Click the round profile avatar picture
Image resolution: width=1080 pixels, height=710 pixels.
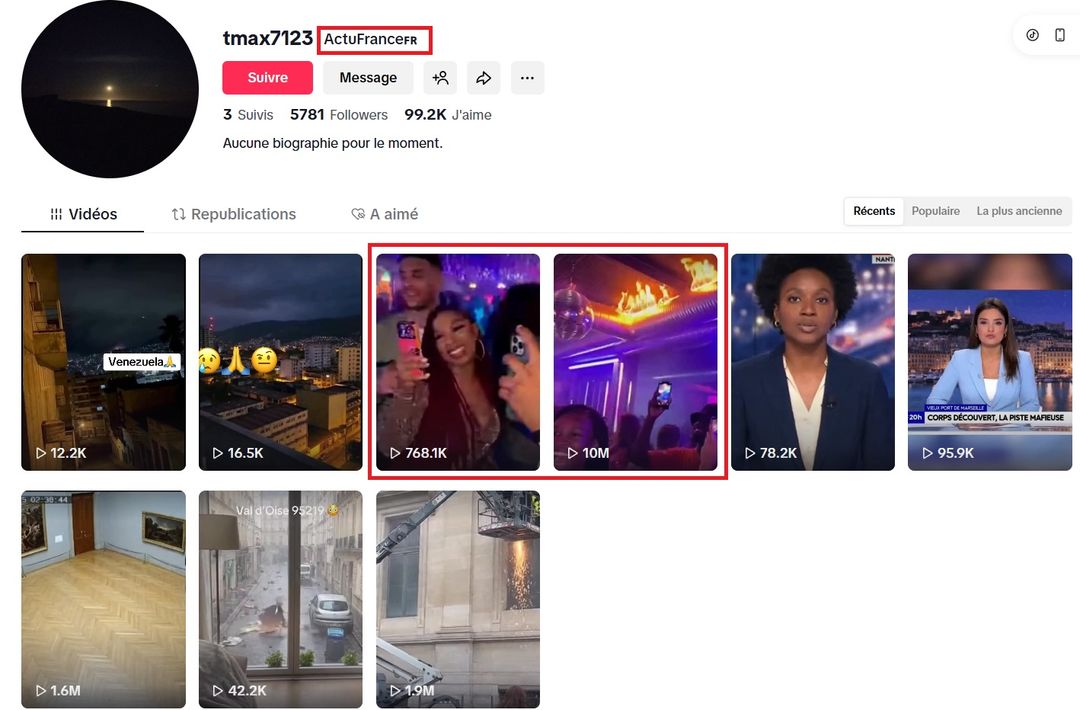pyautogui.click(x=110, y=89)
